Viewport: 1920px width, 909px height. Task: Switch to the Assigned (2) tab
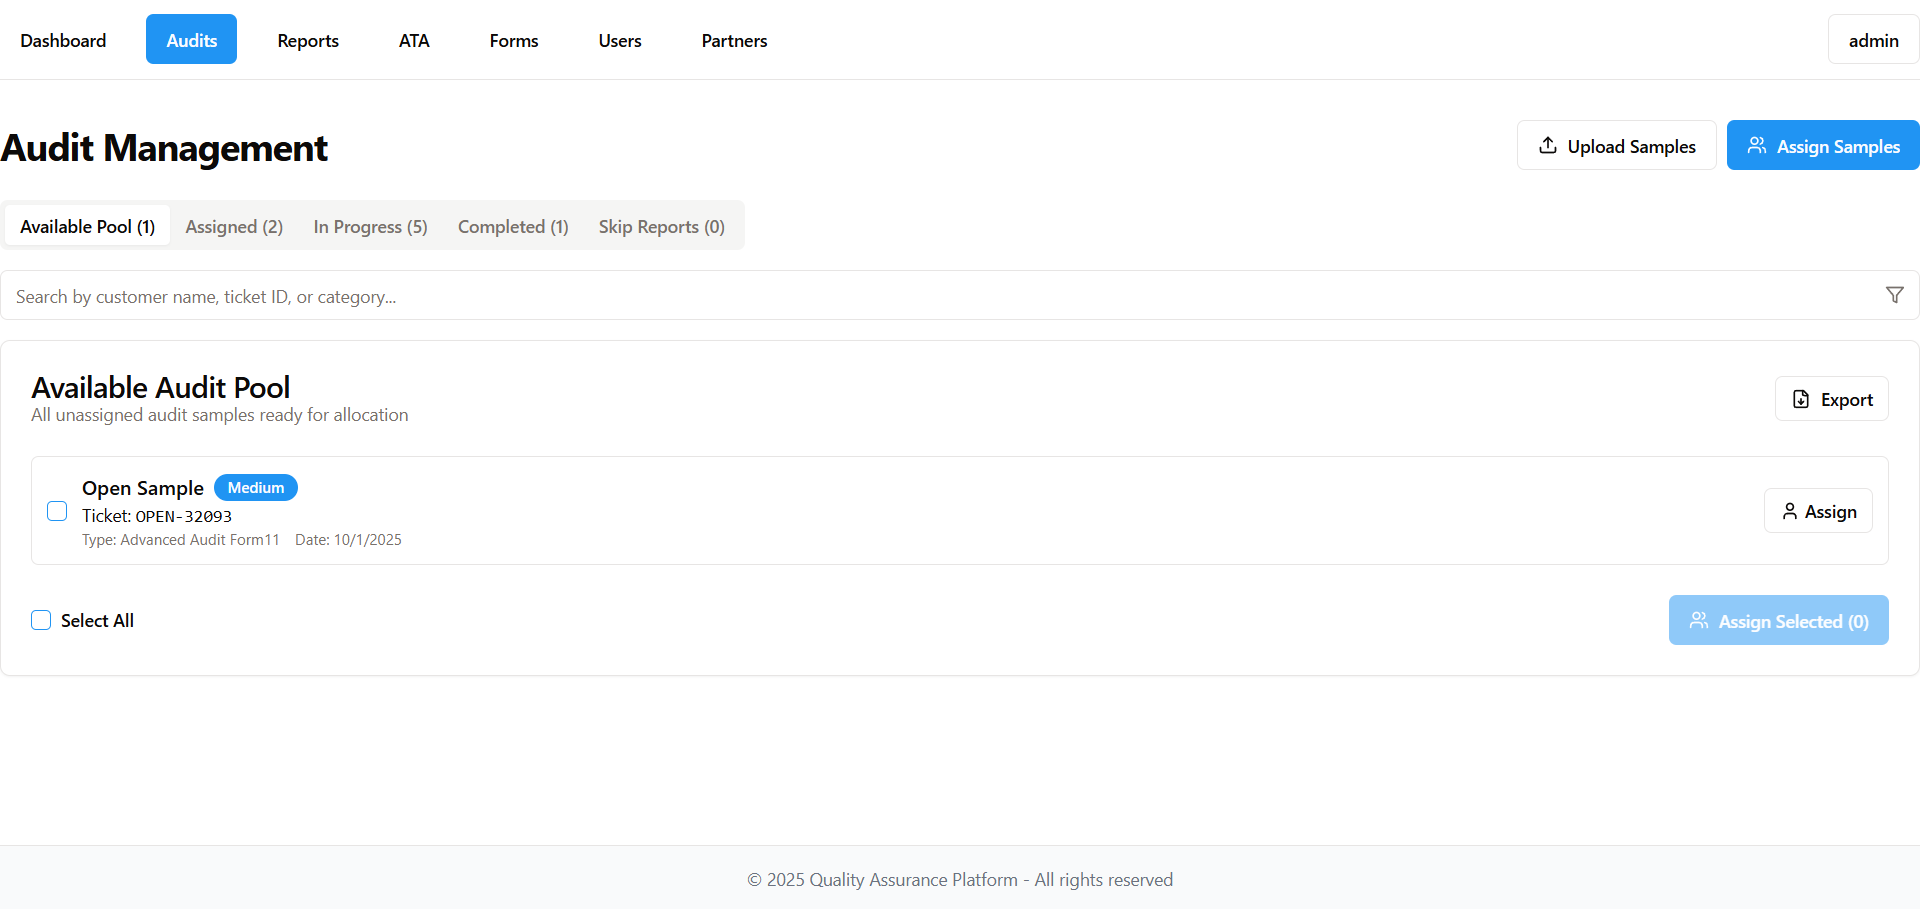tap(234, 227)
